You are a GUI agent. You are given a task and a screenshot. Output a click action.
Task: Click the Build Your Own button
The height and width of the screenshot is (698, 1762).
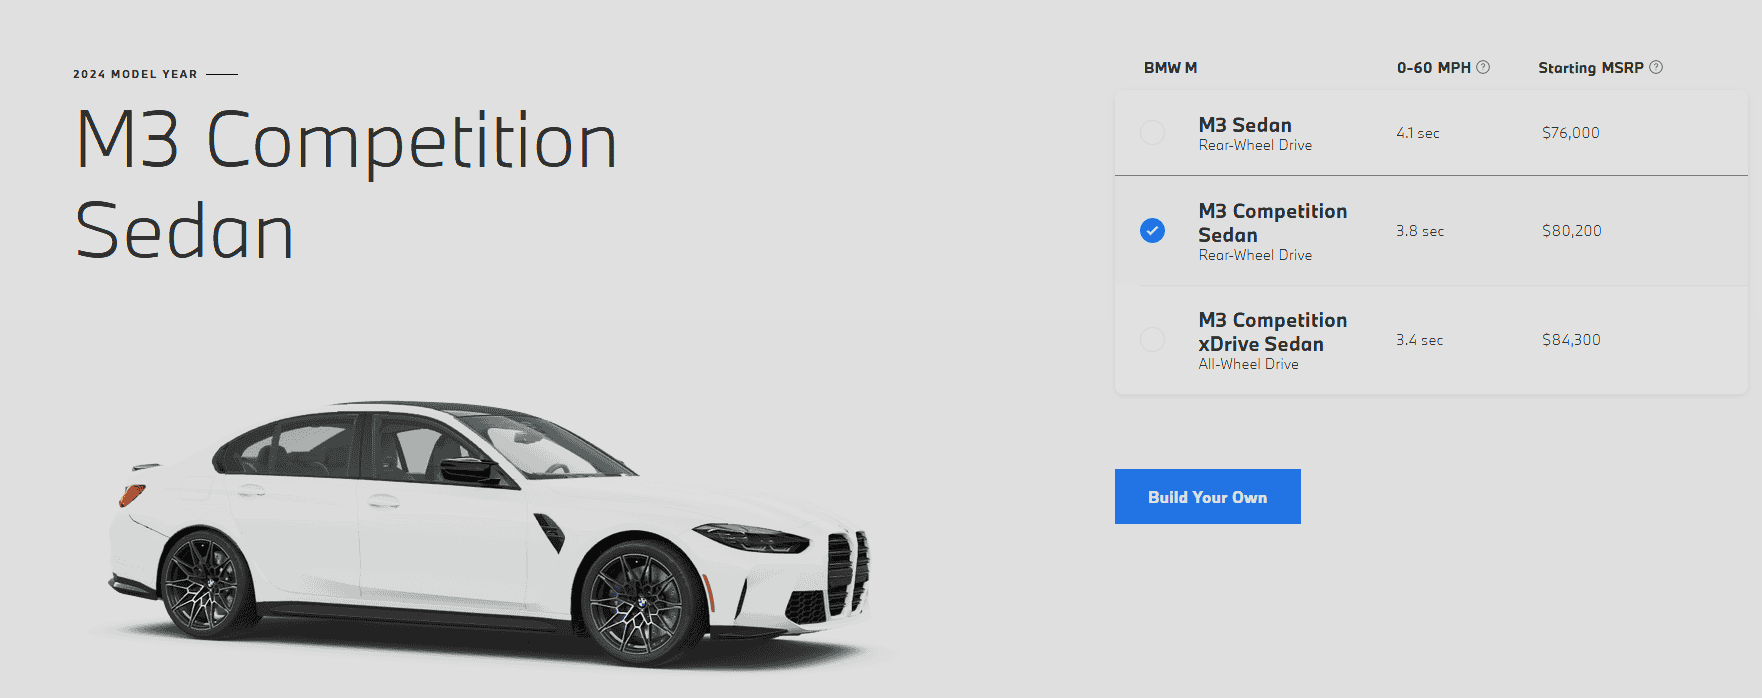click(1207, 497)
